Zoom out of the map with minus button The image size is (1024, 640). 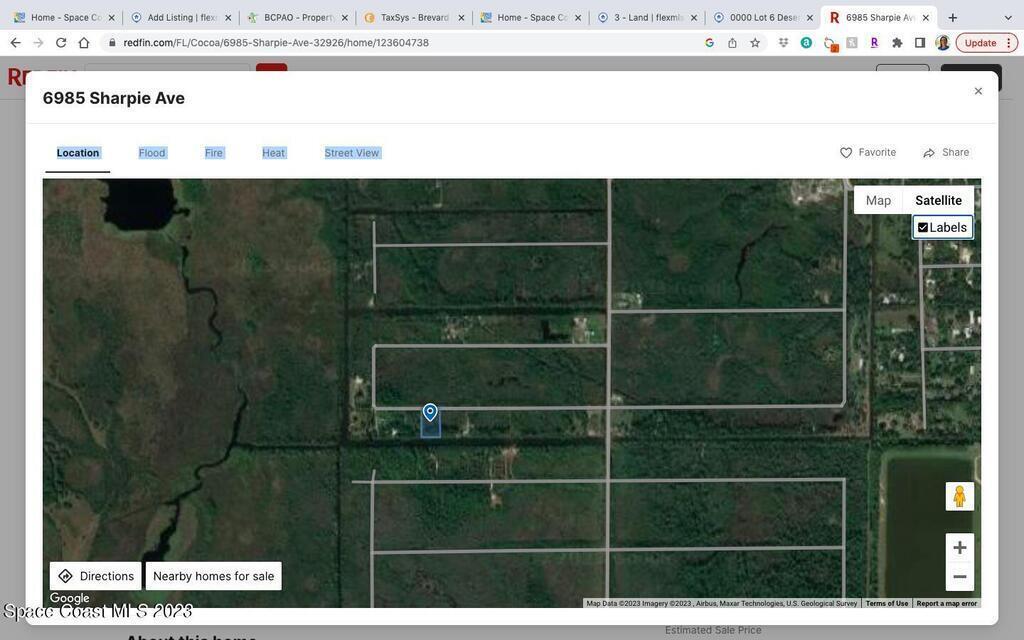[959, 577]
